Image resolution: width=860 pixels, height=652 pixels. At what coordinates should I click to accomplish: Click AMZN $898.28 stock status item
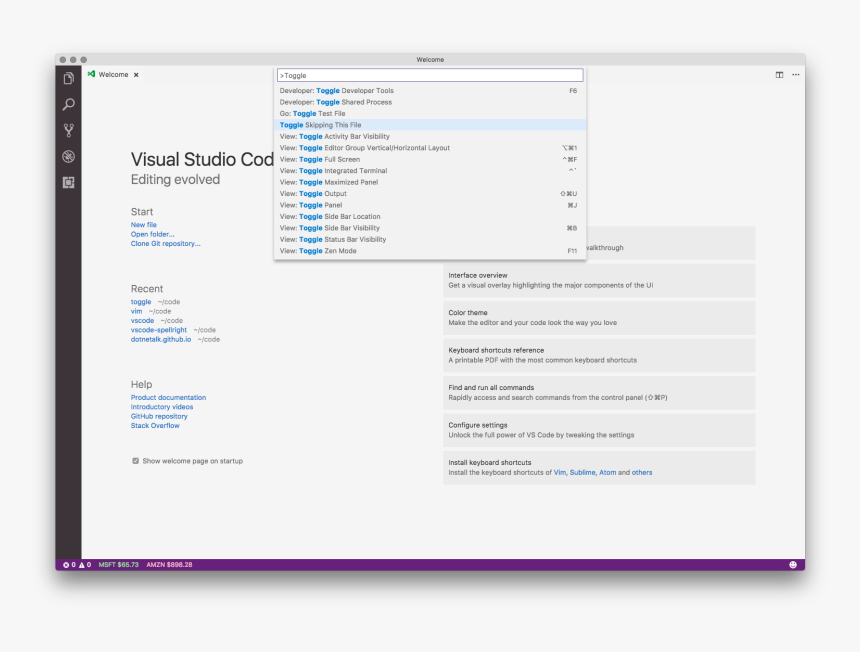point(169,565)
